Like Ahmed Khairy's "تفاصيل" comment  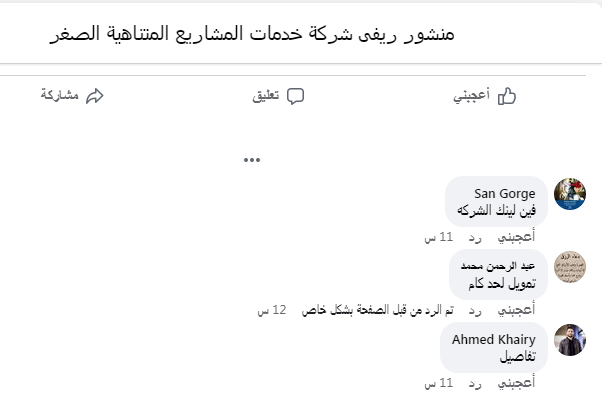[x=517, y=383]
